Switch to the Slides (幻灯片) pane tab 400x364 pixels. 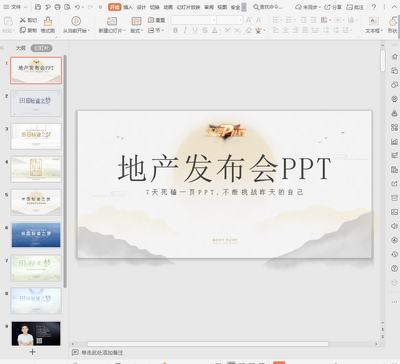(42, 48)
